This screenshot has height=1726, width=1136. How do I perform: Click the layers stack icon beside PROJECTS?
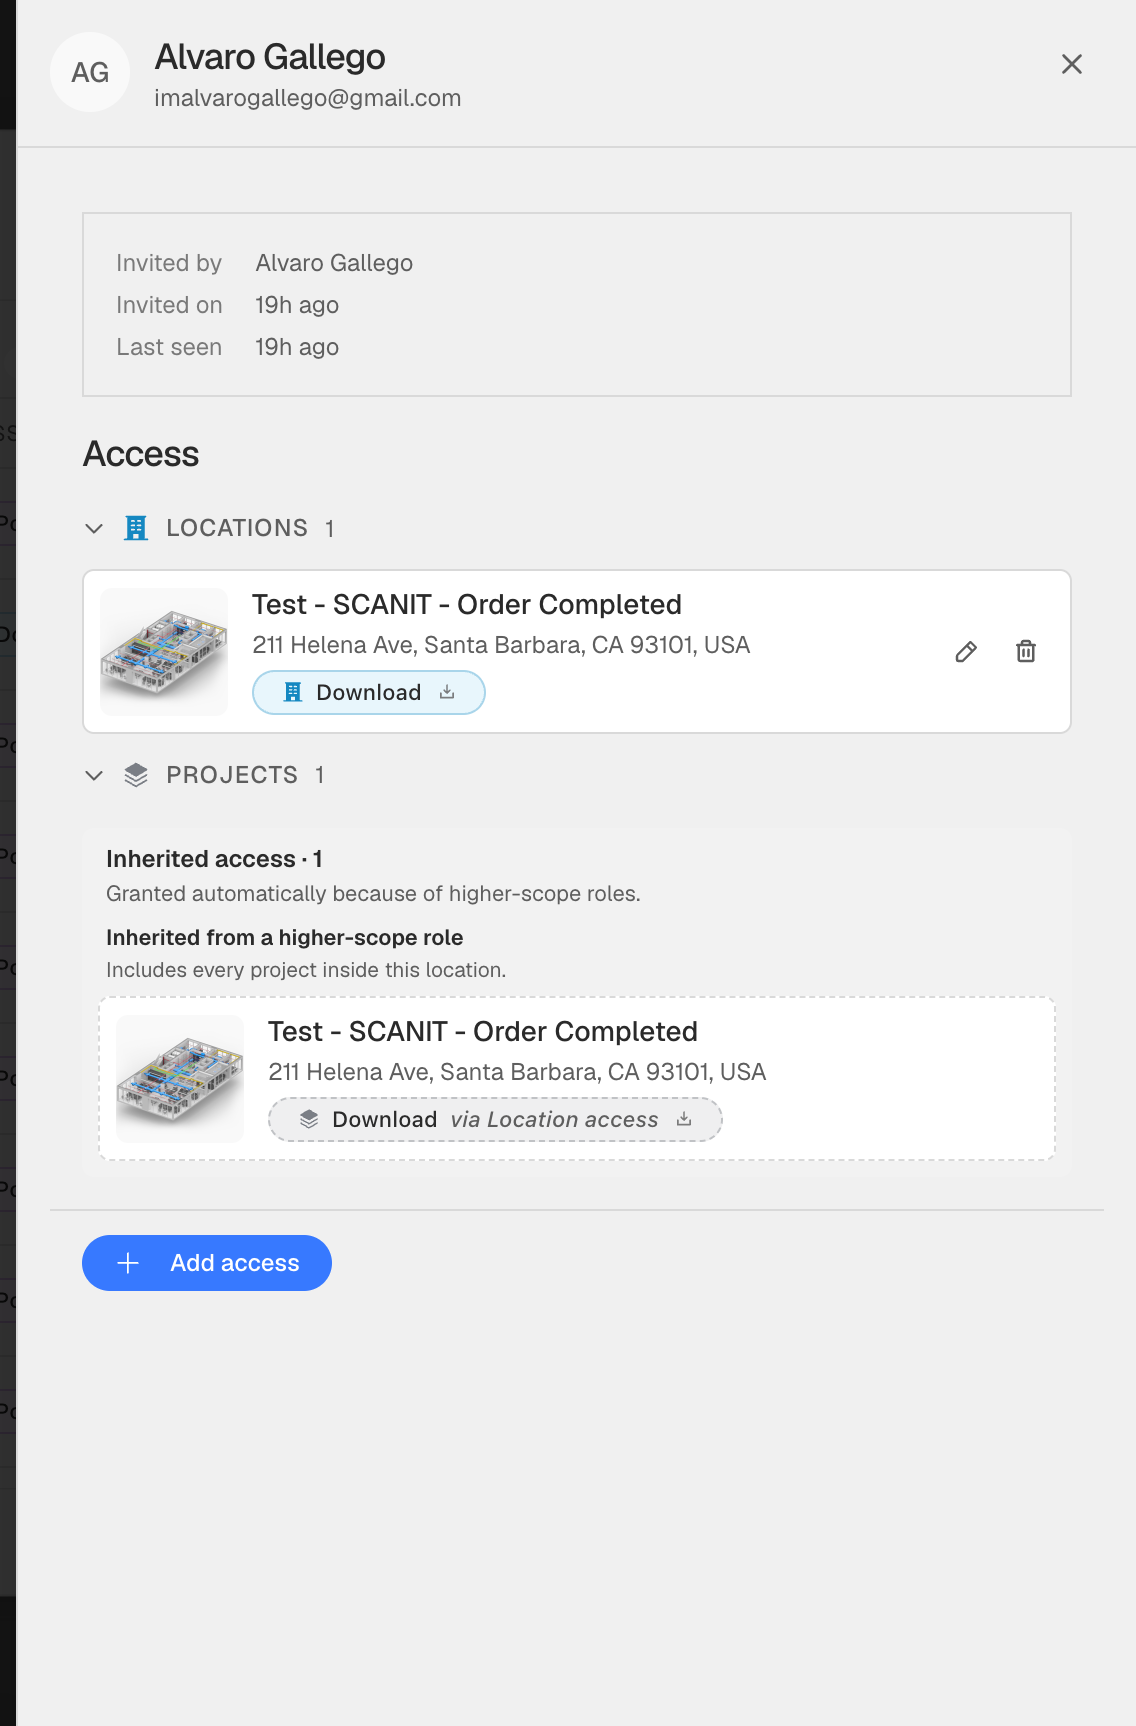tap(136, 775)
